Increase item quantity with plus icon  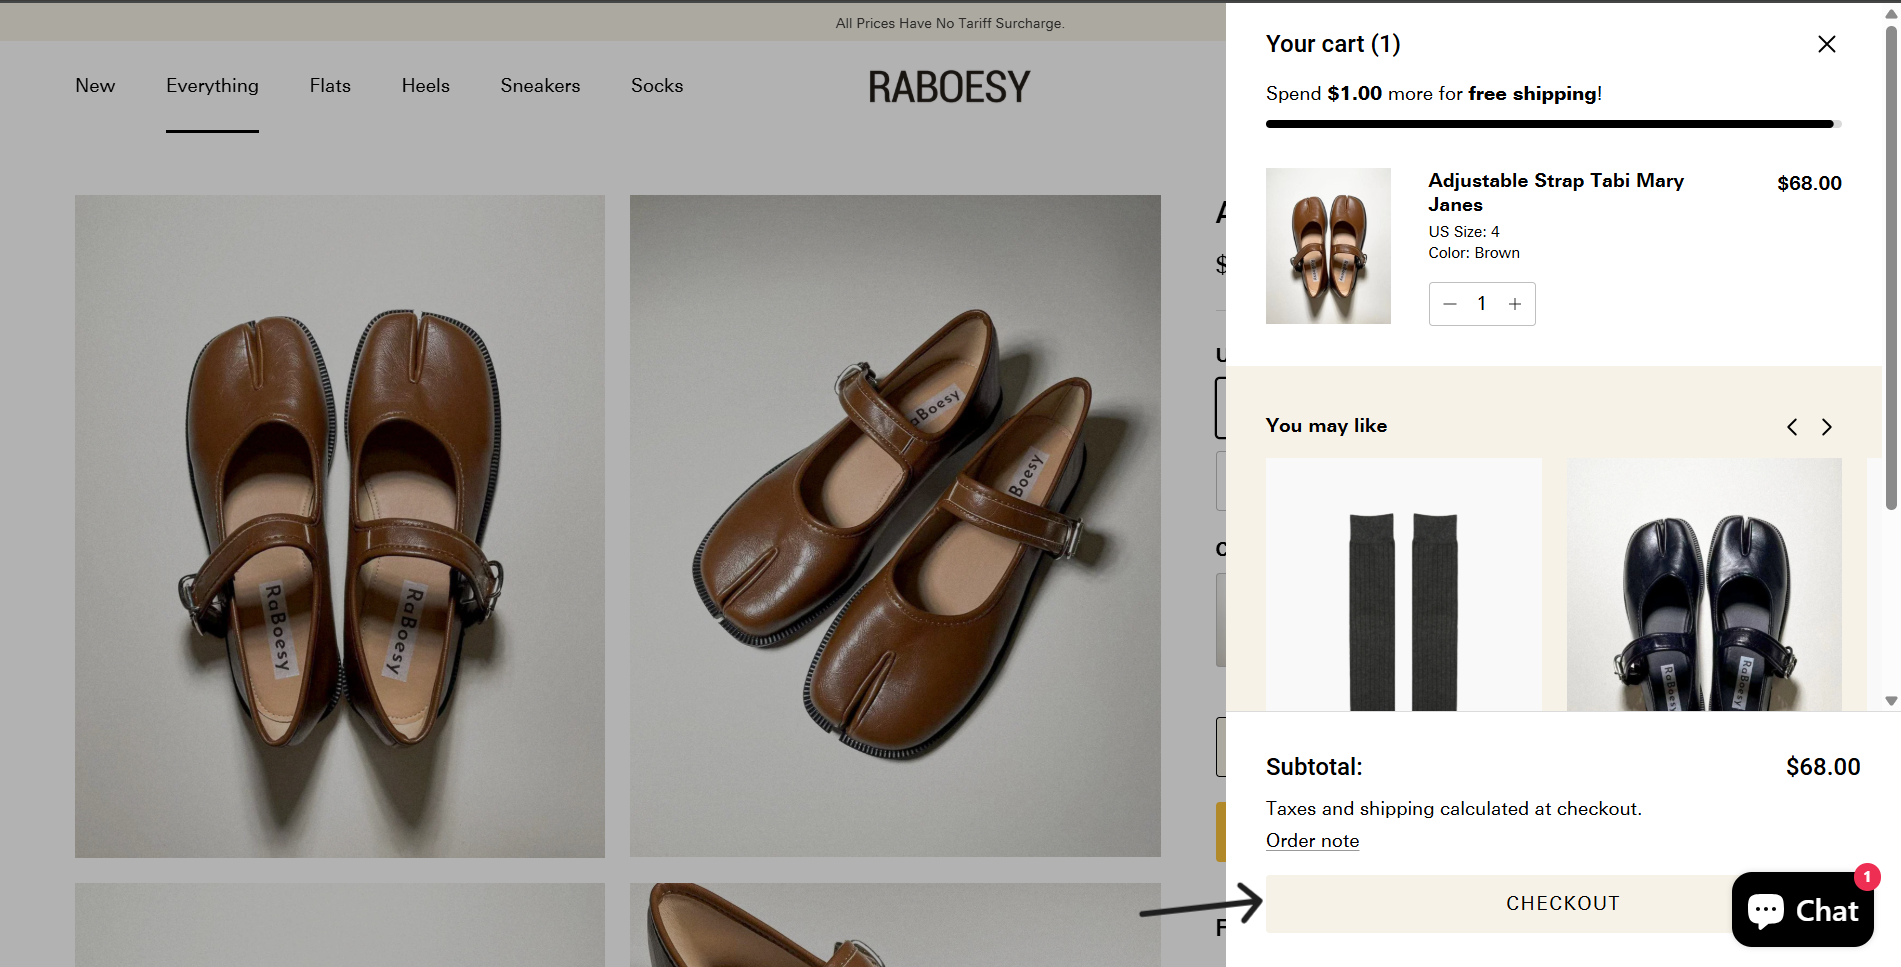(1515, 304)
